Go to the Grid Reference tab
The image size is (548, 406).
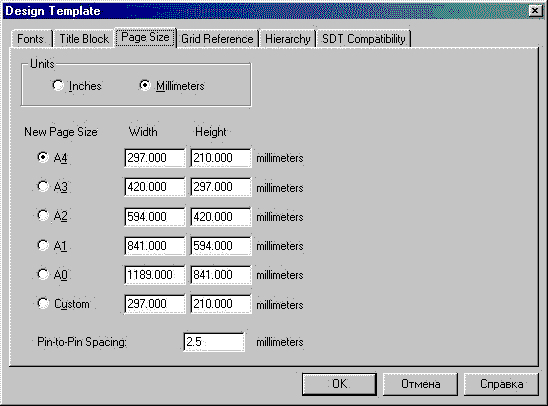pos(217,39)
